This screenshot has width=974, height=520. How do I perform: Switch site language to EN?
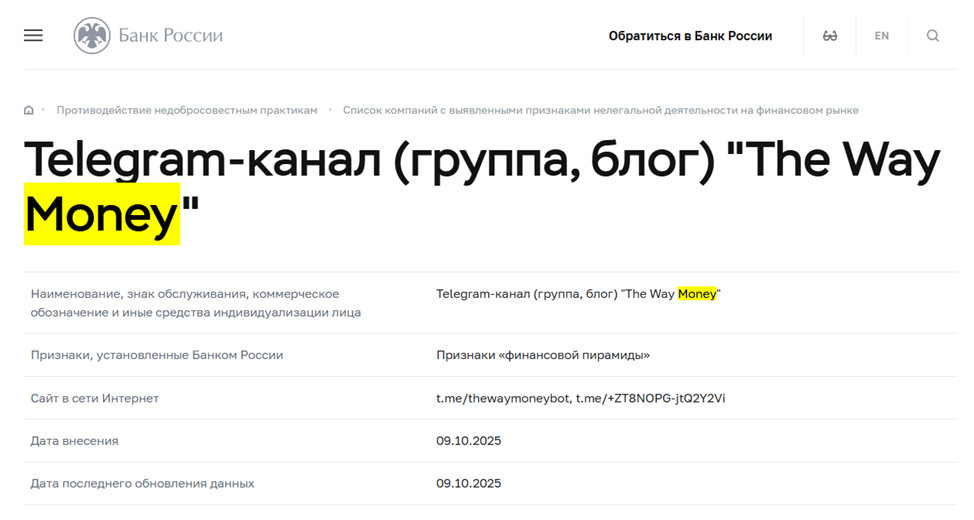[881, 36]
